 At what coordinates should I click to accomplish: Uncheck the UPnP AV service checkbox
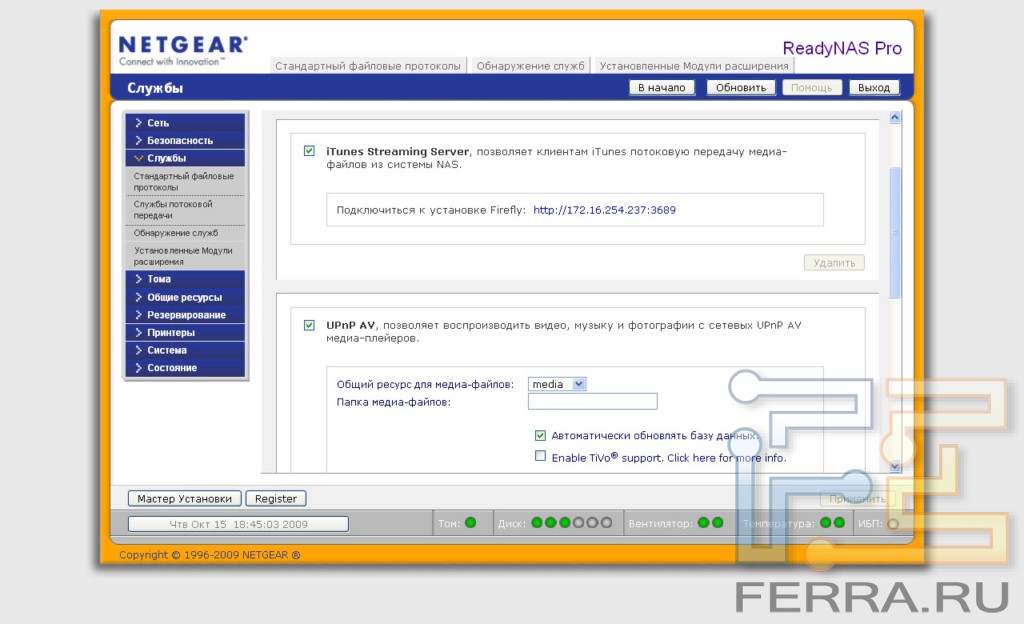pyautogui.click(x=310, y=325)
